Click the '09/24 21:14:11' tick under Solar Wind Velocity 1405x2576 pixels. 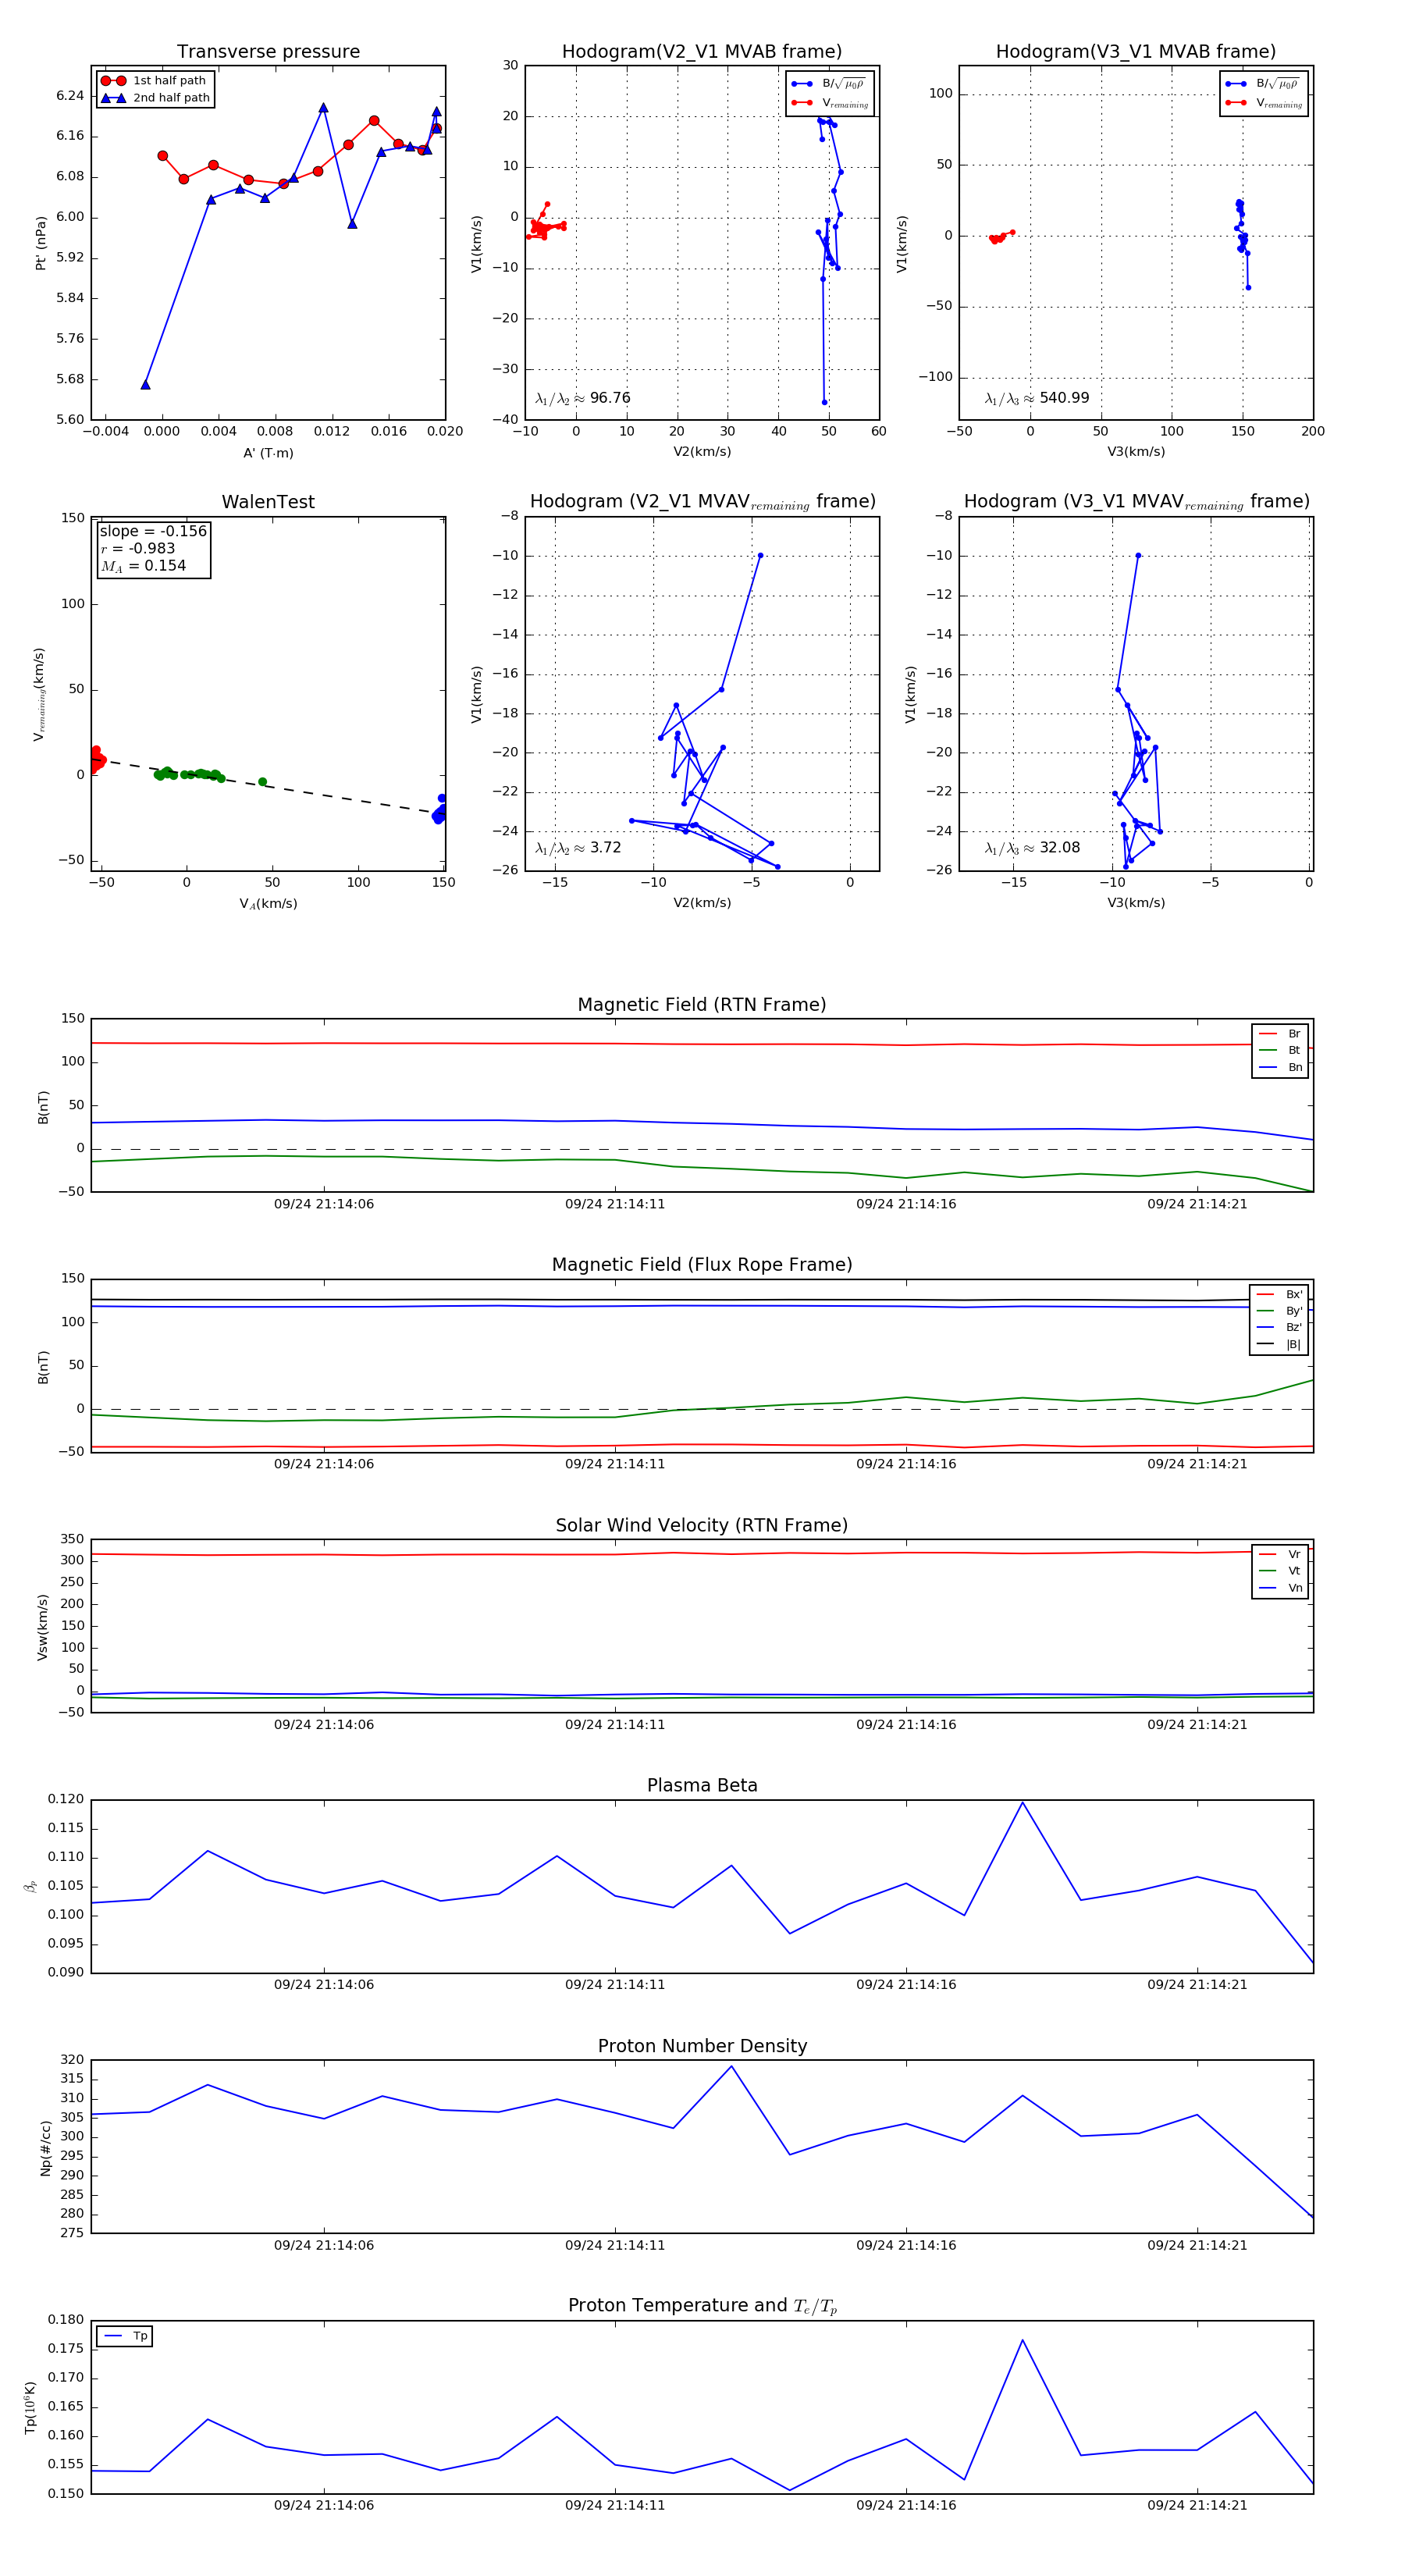(615, 1725)
